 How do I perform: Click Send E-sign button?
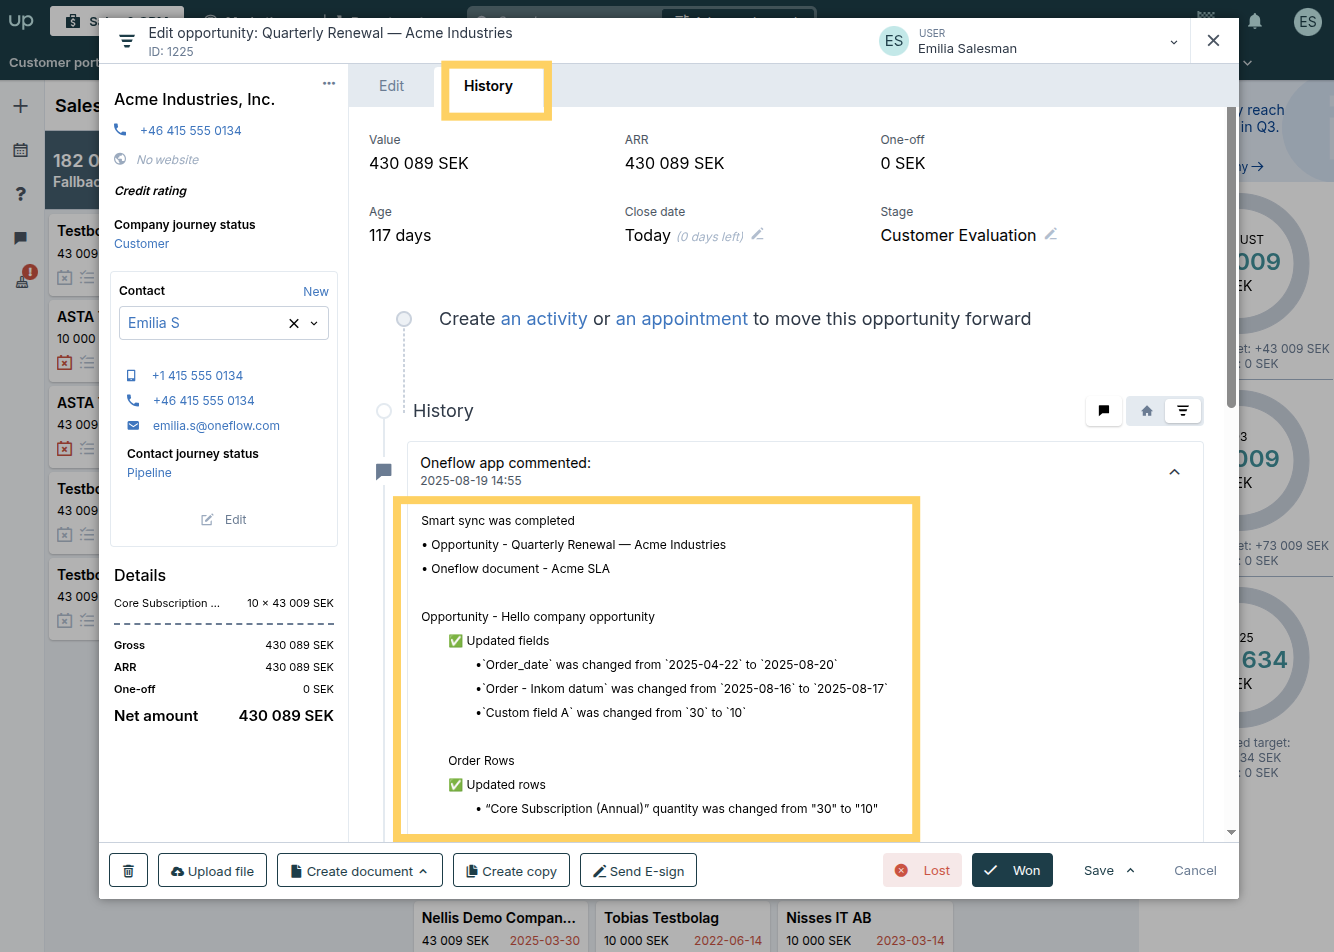(x=638, y=870)
